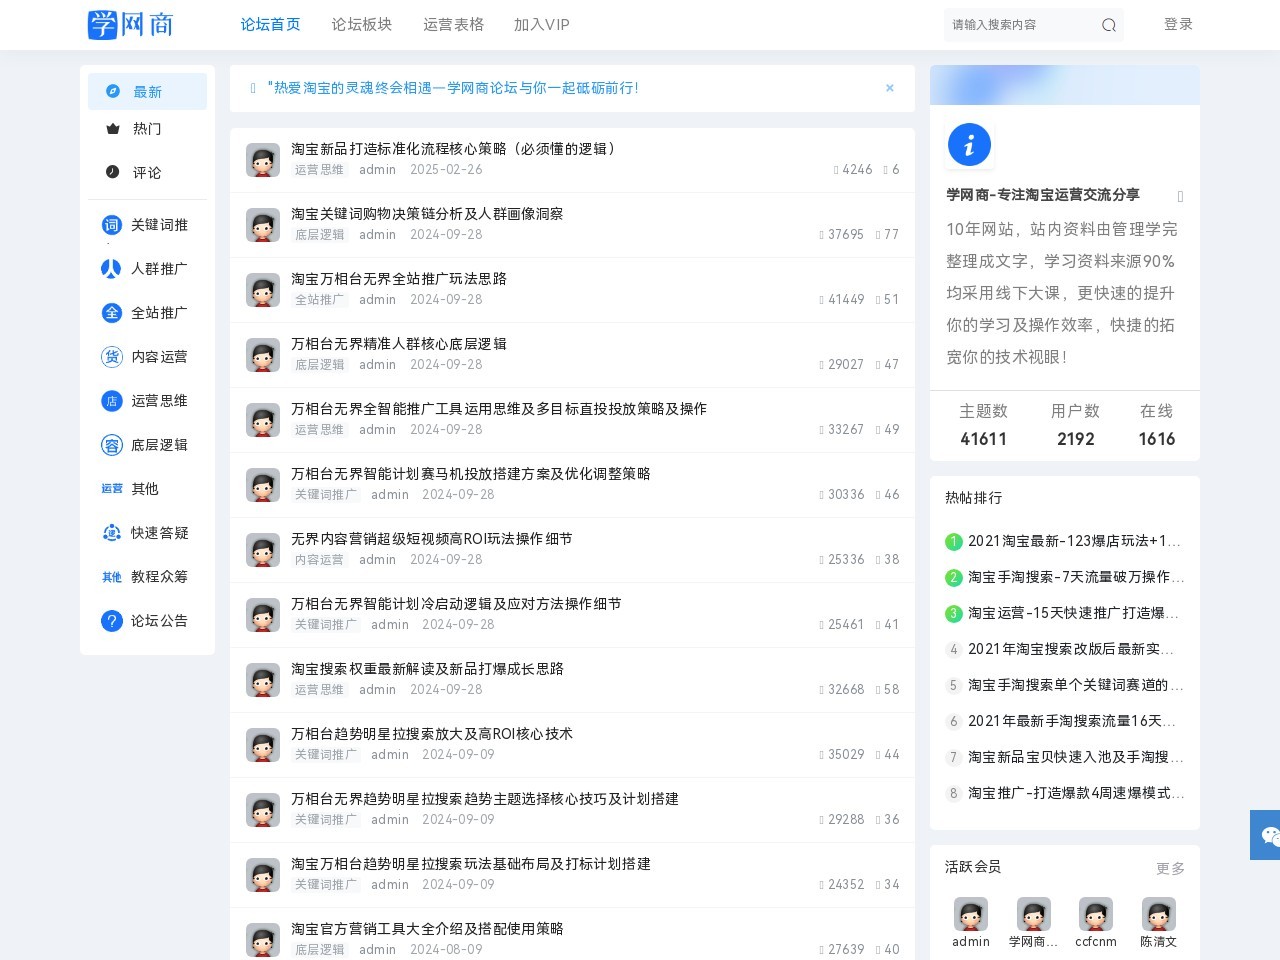Image resolution: width=1280 pixels, height=960 pixels.
Task: Switch to the 论坛板块 tab
Action: tap(362, 25)
